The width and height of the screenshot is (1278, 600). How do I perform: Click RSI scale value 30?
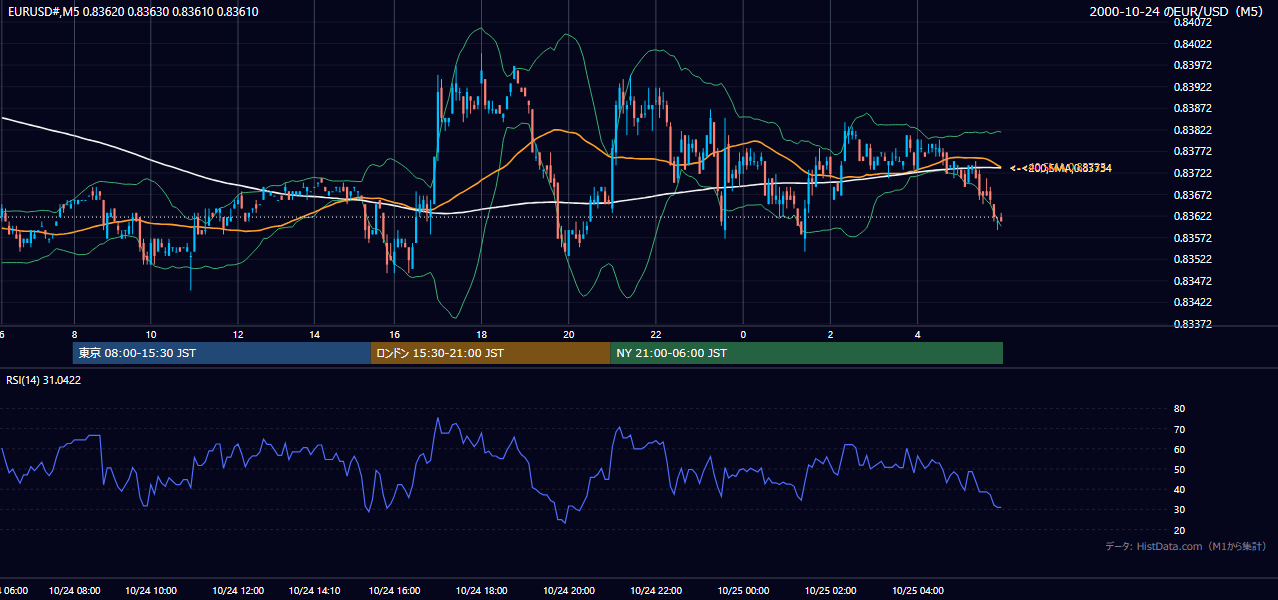1179,509
